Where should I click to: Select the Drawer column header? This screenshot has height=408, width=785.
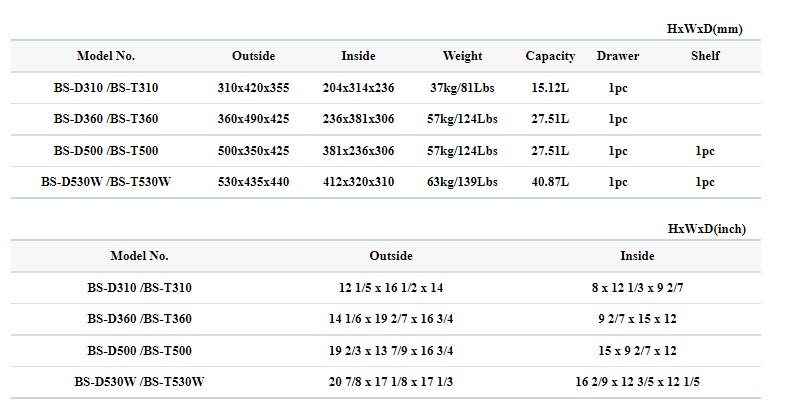(x=617, y=56)
